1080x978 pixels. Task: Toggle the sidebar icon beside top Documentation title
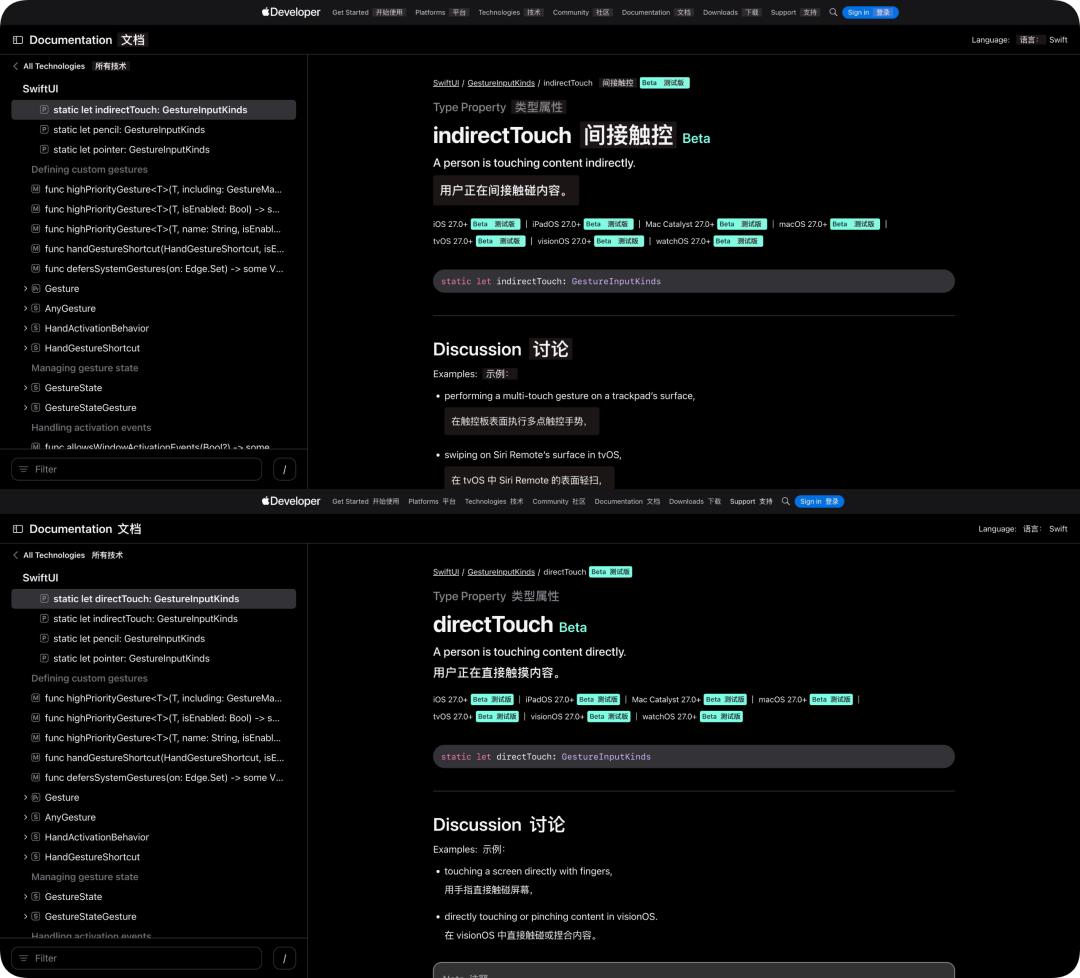(x=18, y=40)
